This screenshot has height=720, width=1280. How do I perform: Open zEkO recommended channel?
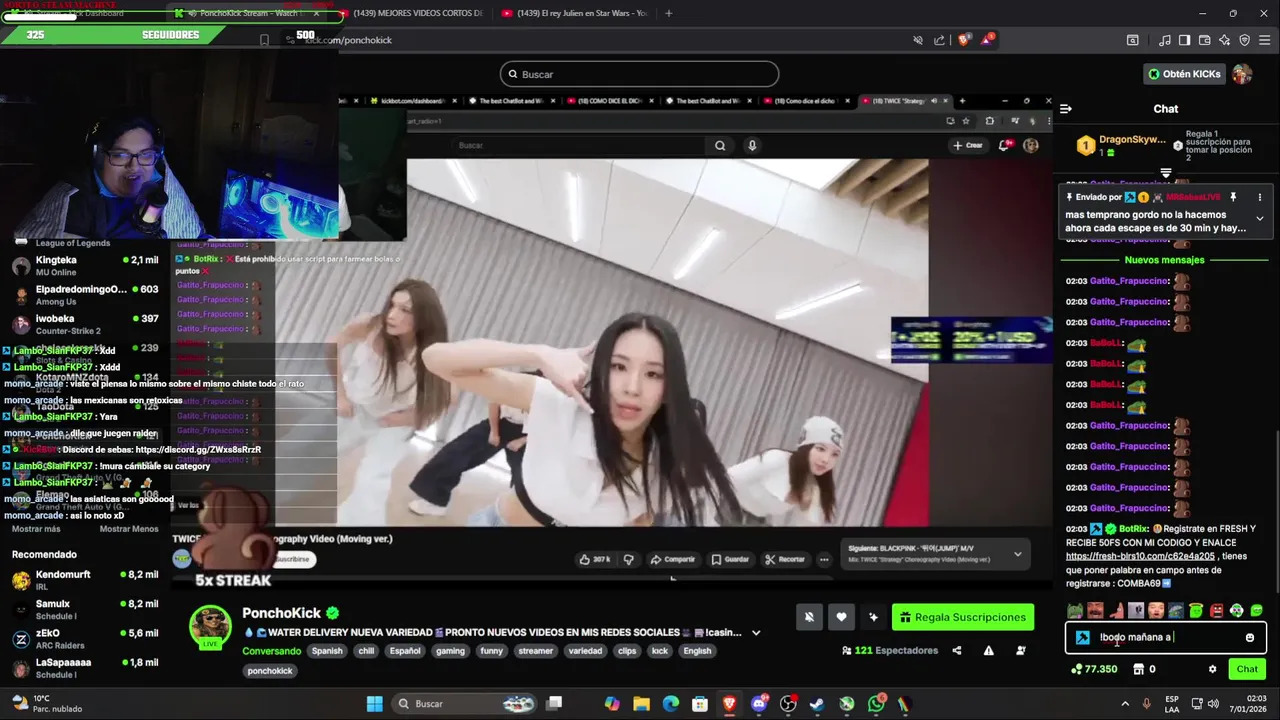85,638
